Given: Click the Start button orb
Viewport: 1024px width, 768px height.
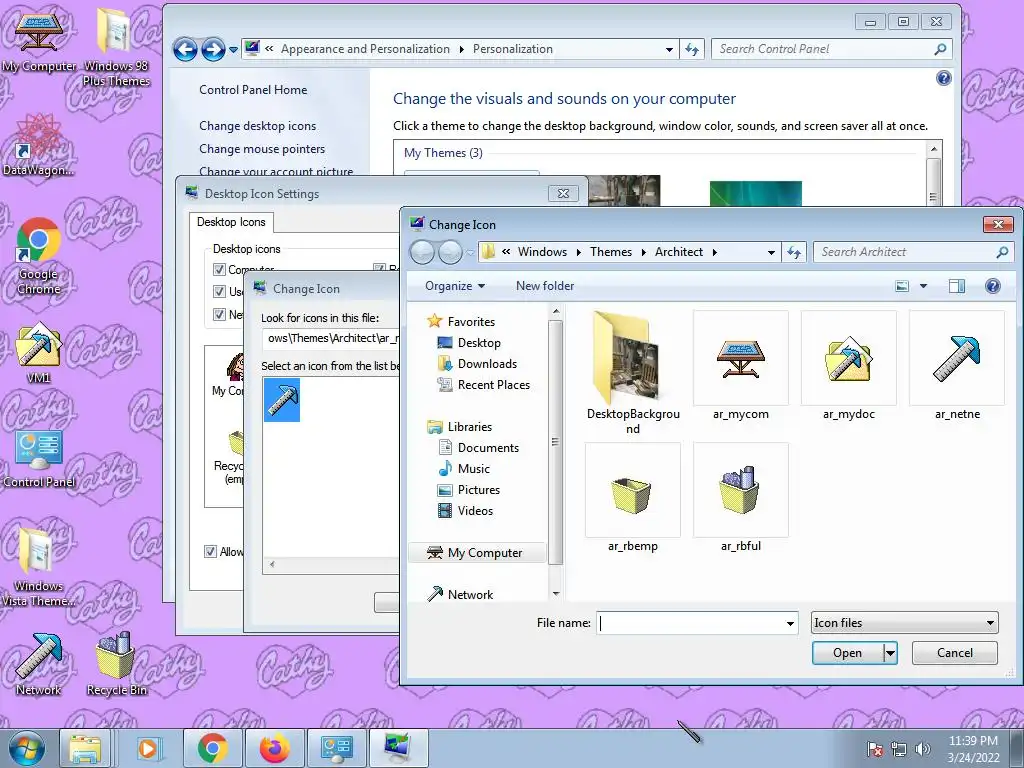Looking at the screenshot, I should pyautogui.click(x=26, y=750).
